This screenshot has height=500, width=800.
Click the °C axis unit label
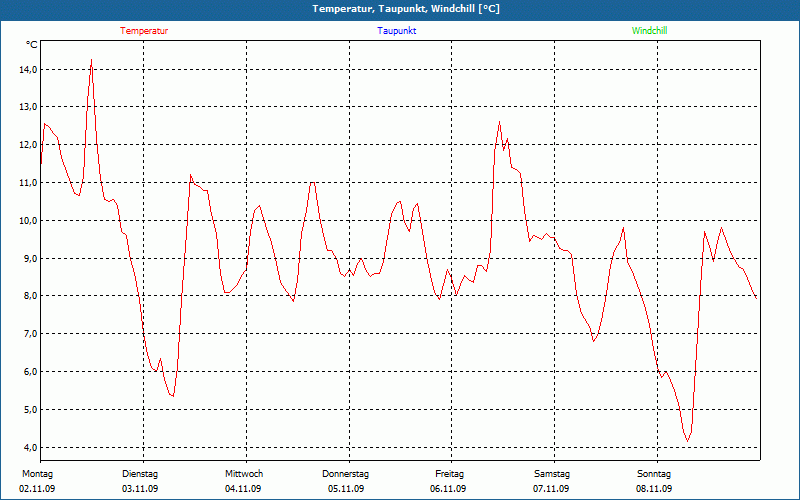click(x=32, y=45)
